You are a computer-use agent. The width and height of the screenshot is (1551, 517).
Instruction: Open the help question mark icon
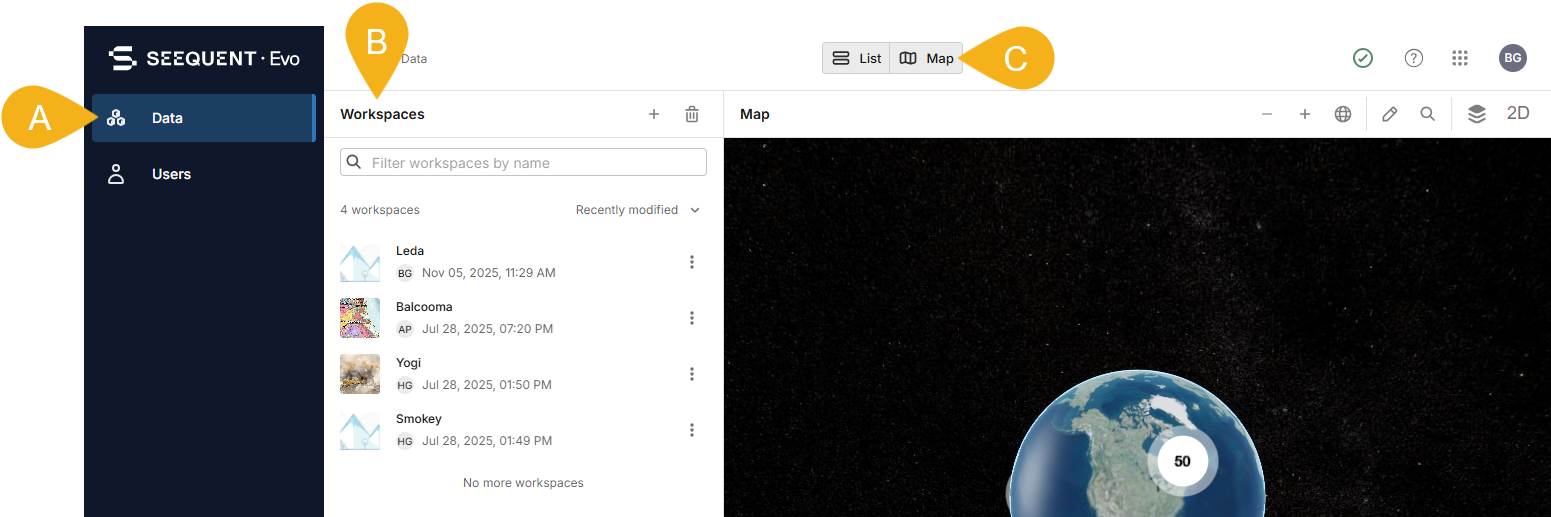click(x=1414, y=58)
